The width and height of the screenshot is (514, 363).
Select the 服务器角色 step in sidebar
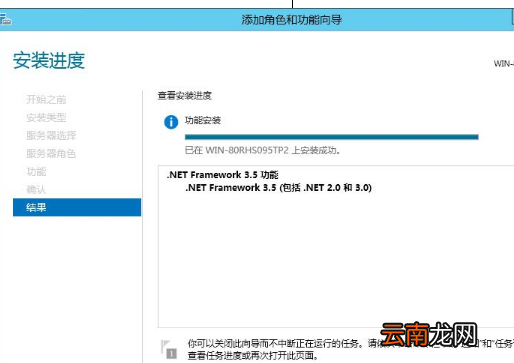click(x=51, y=153)
